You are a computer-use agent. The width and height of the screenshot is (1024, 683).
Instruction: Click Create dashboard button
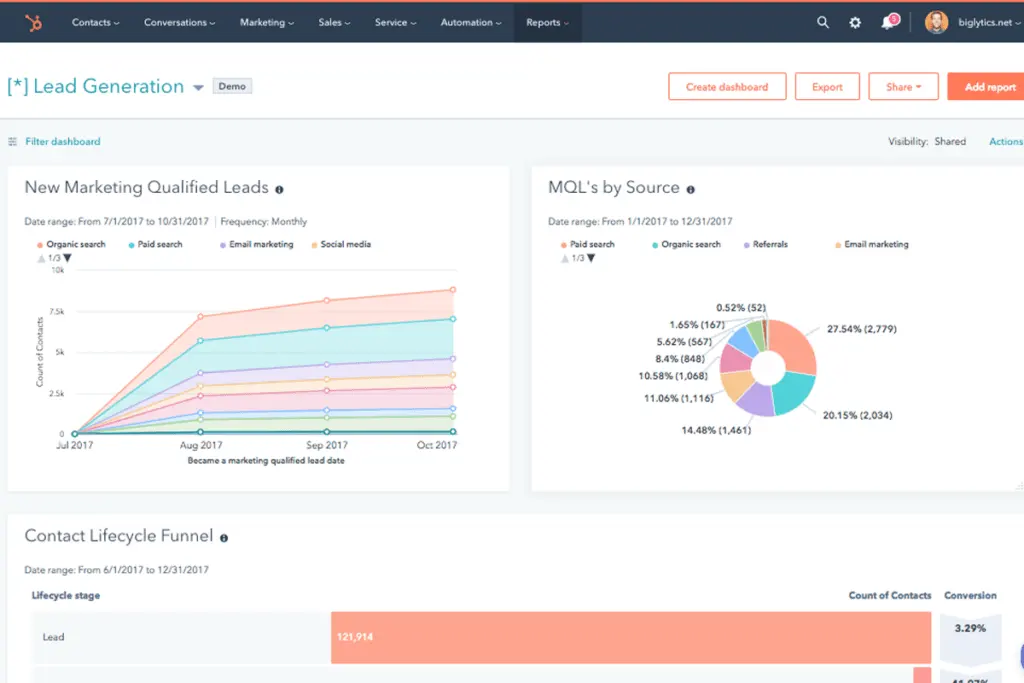727,87
